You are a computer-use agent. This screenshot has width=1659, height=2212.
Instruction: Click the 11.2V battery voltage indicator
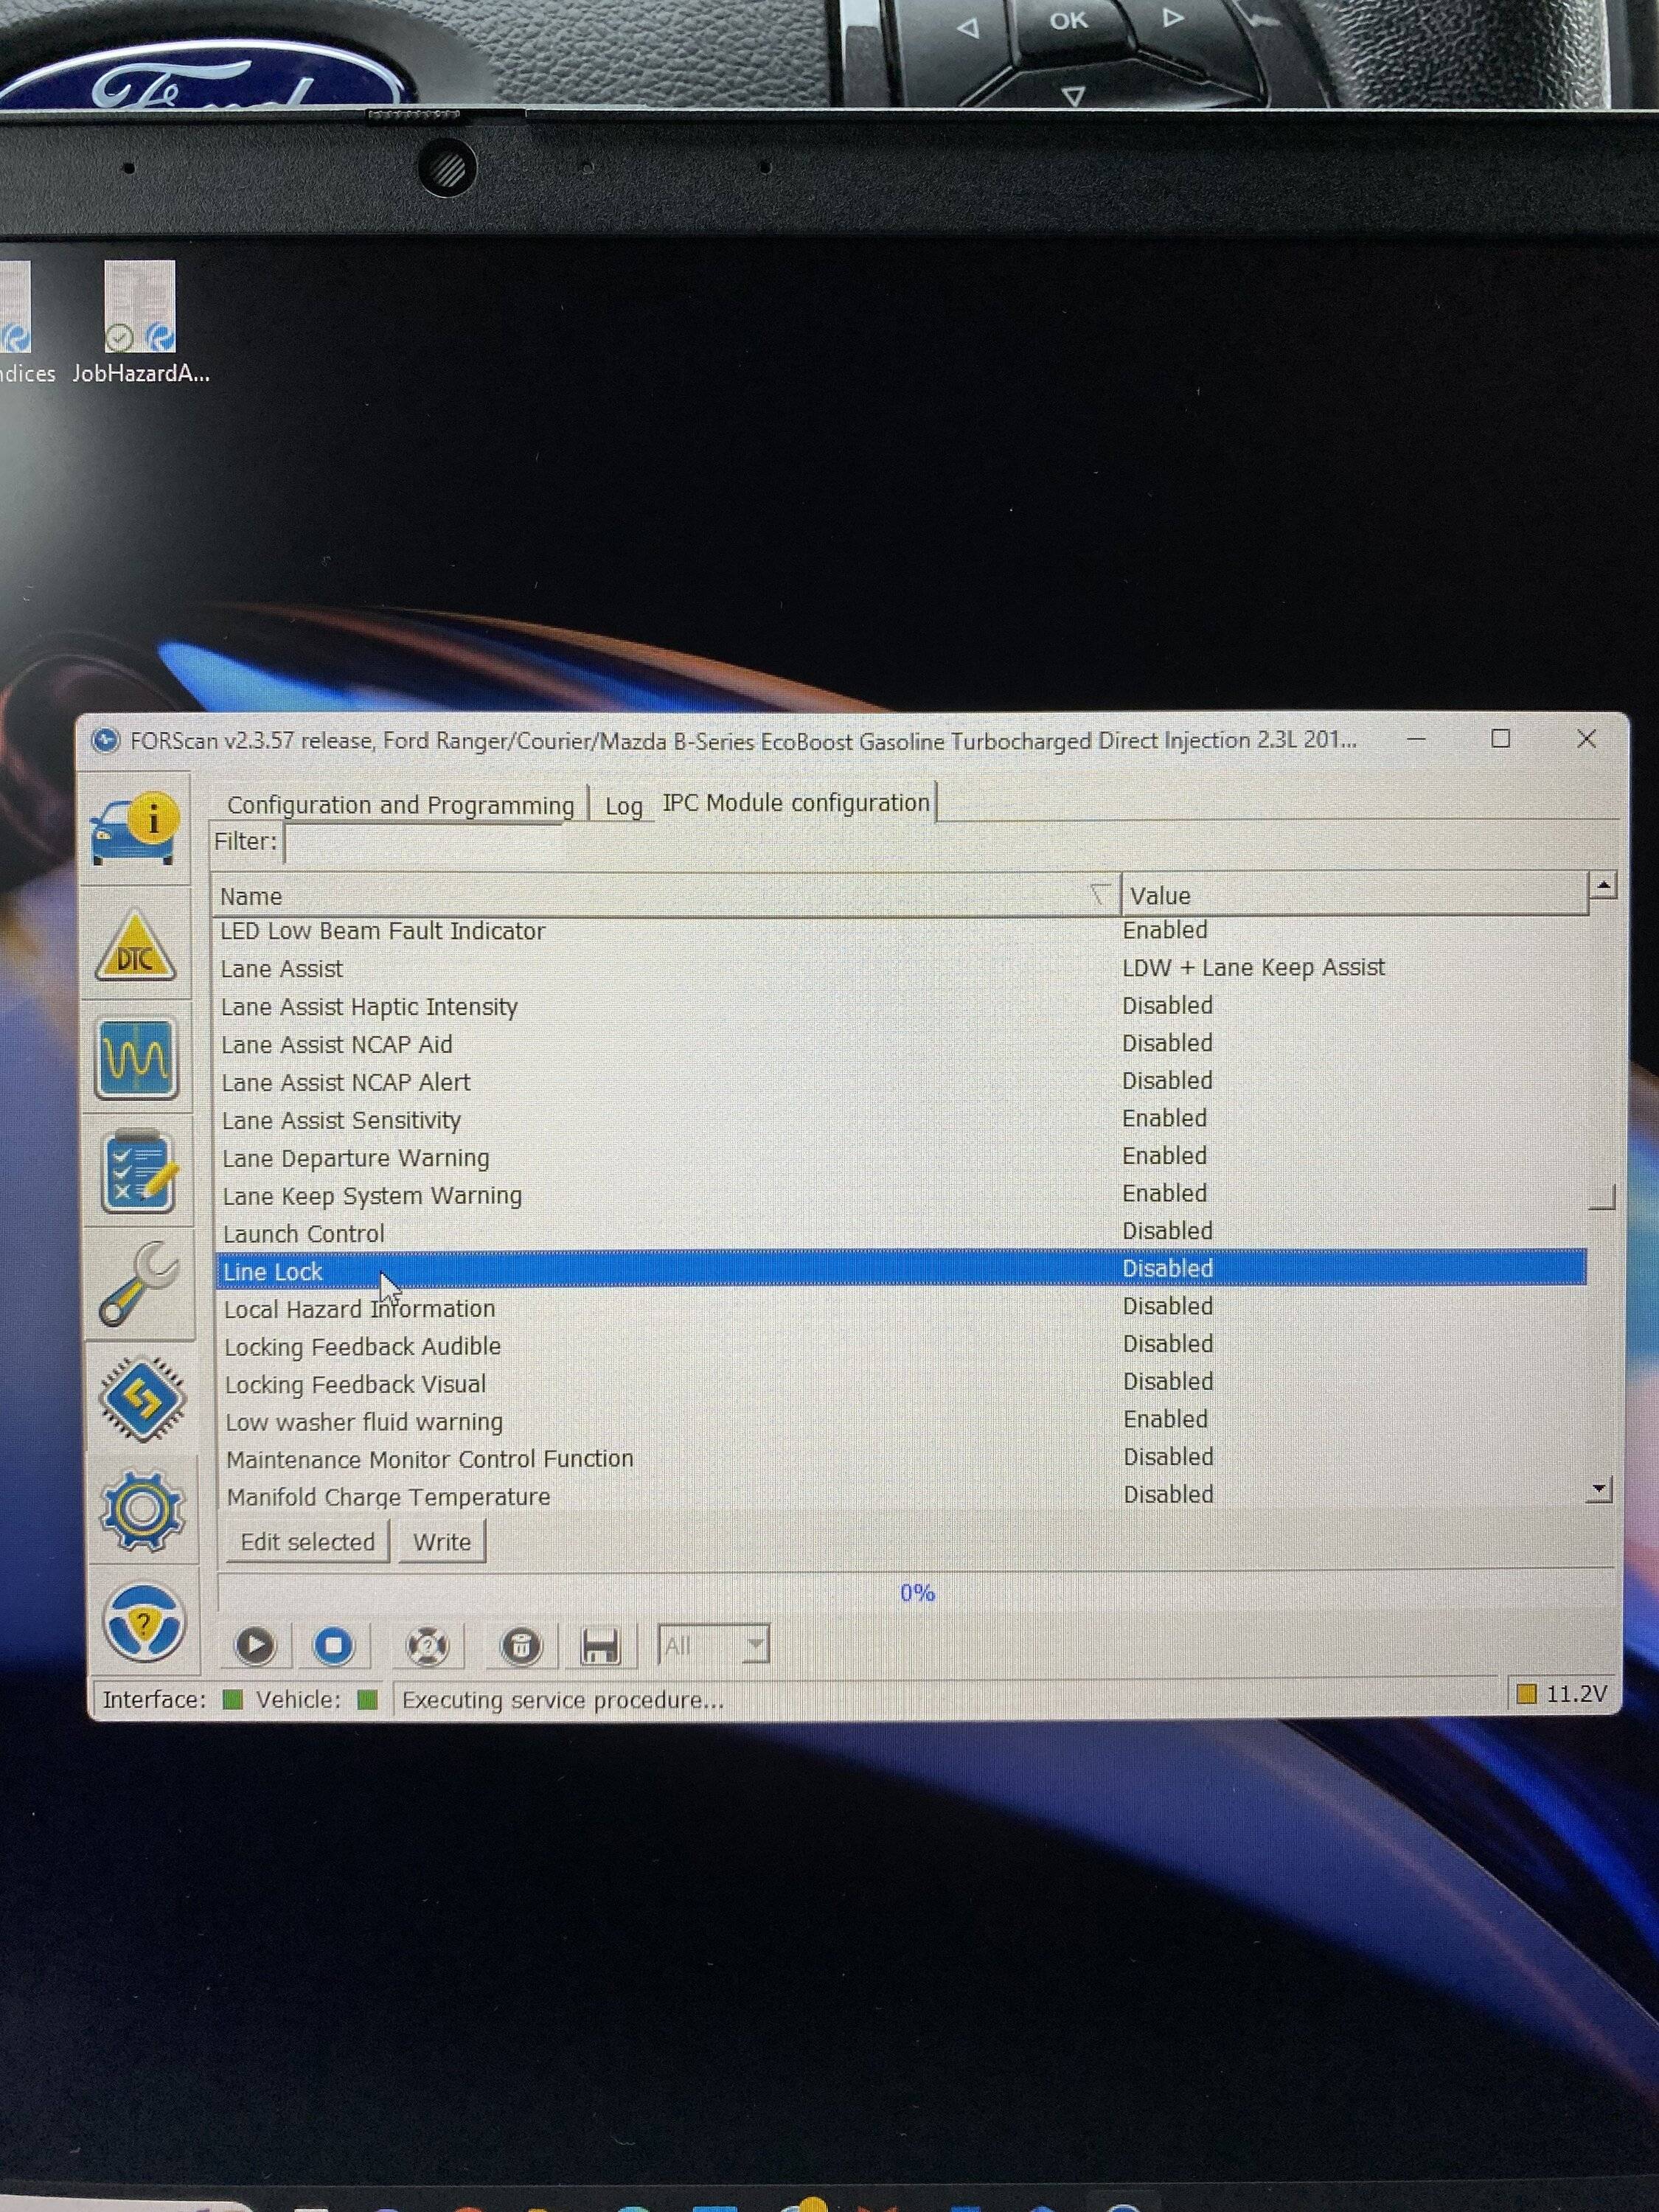[x=1561, y=1694]
